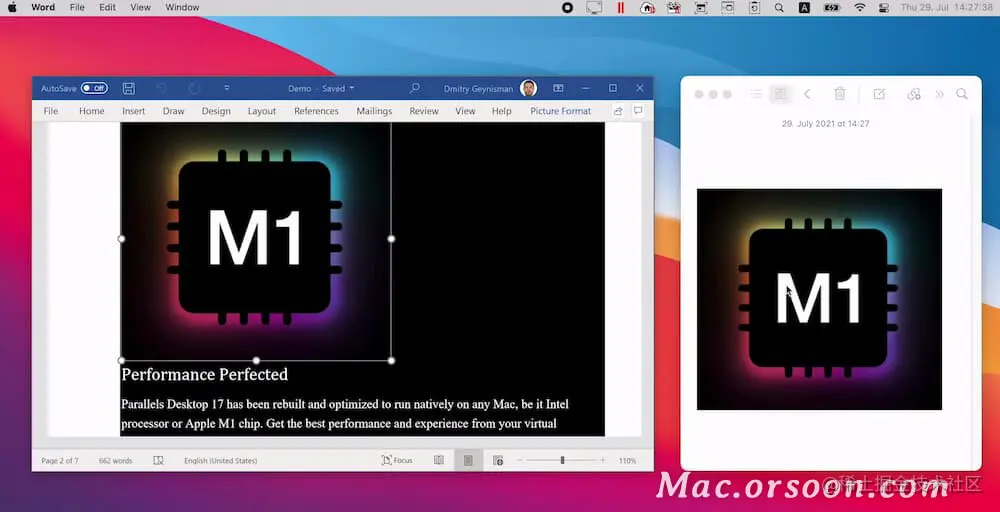Switch to the View ribbon tab

[x=466, y=111]
